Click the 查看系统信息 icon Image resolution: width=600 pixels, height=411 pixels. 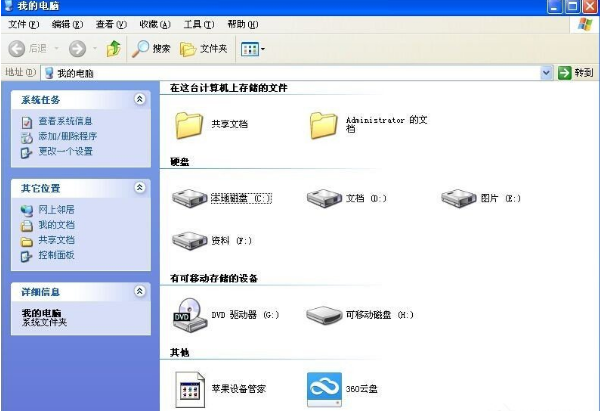pyautogui.click(x=26, y=122)
